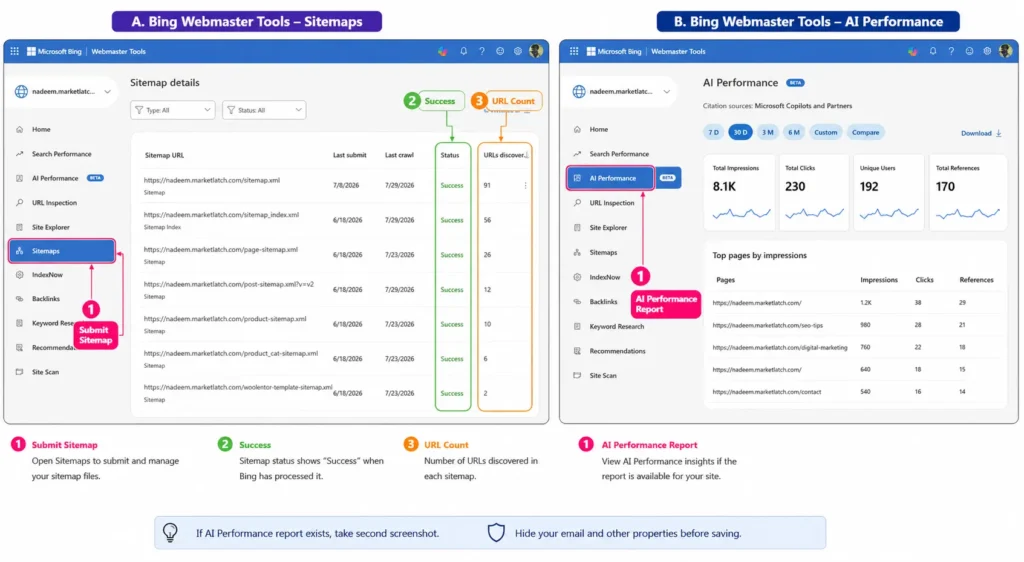Open Recommendations in AI Performance window sidebar
The height and width of the screenshot is (562, 1024).
point(617,351)
